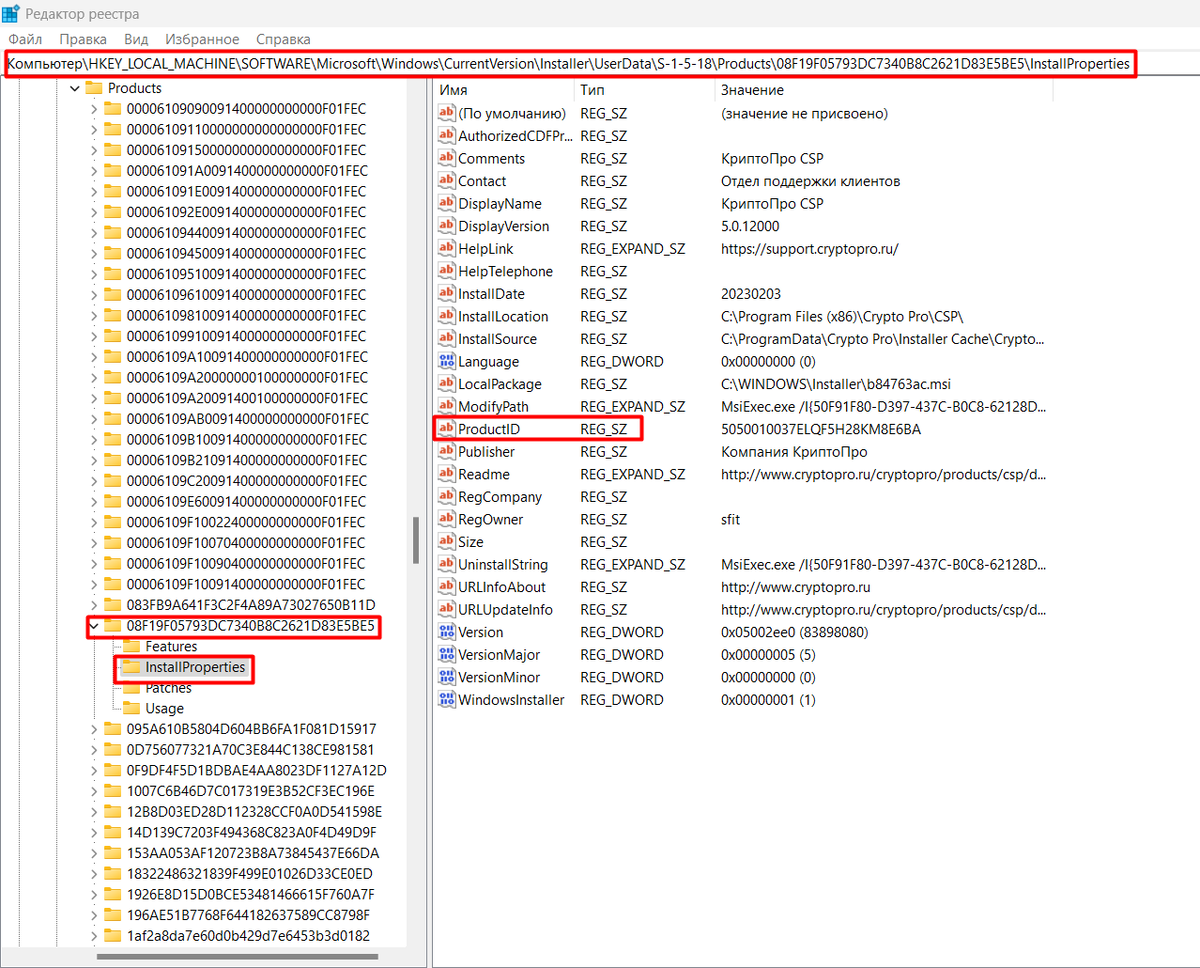
Task: Expand key 1af2a8da7e60d0b429d7e6453b3d0182
Action: coord(94,936)
